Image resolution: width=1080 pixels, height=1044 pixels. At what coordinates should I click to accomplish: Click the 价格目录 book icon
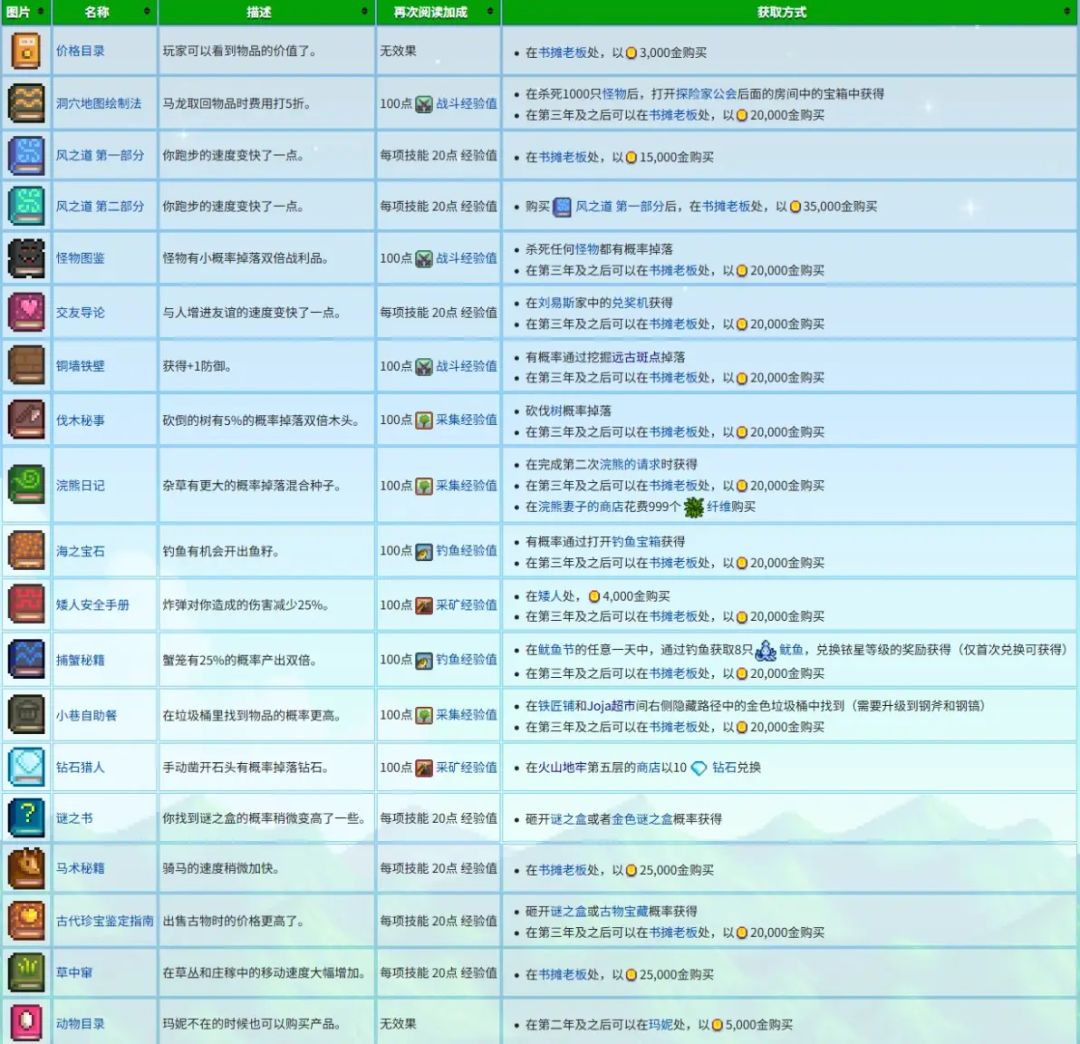point(27,50)
